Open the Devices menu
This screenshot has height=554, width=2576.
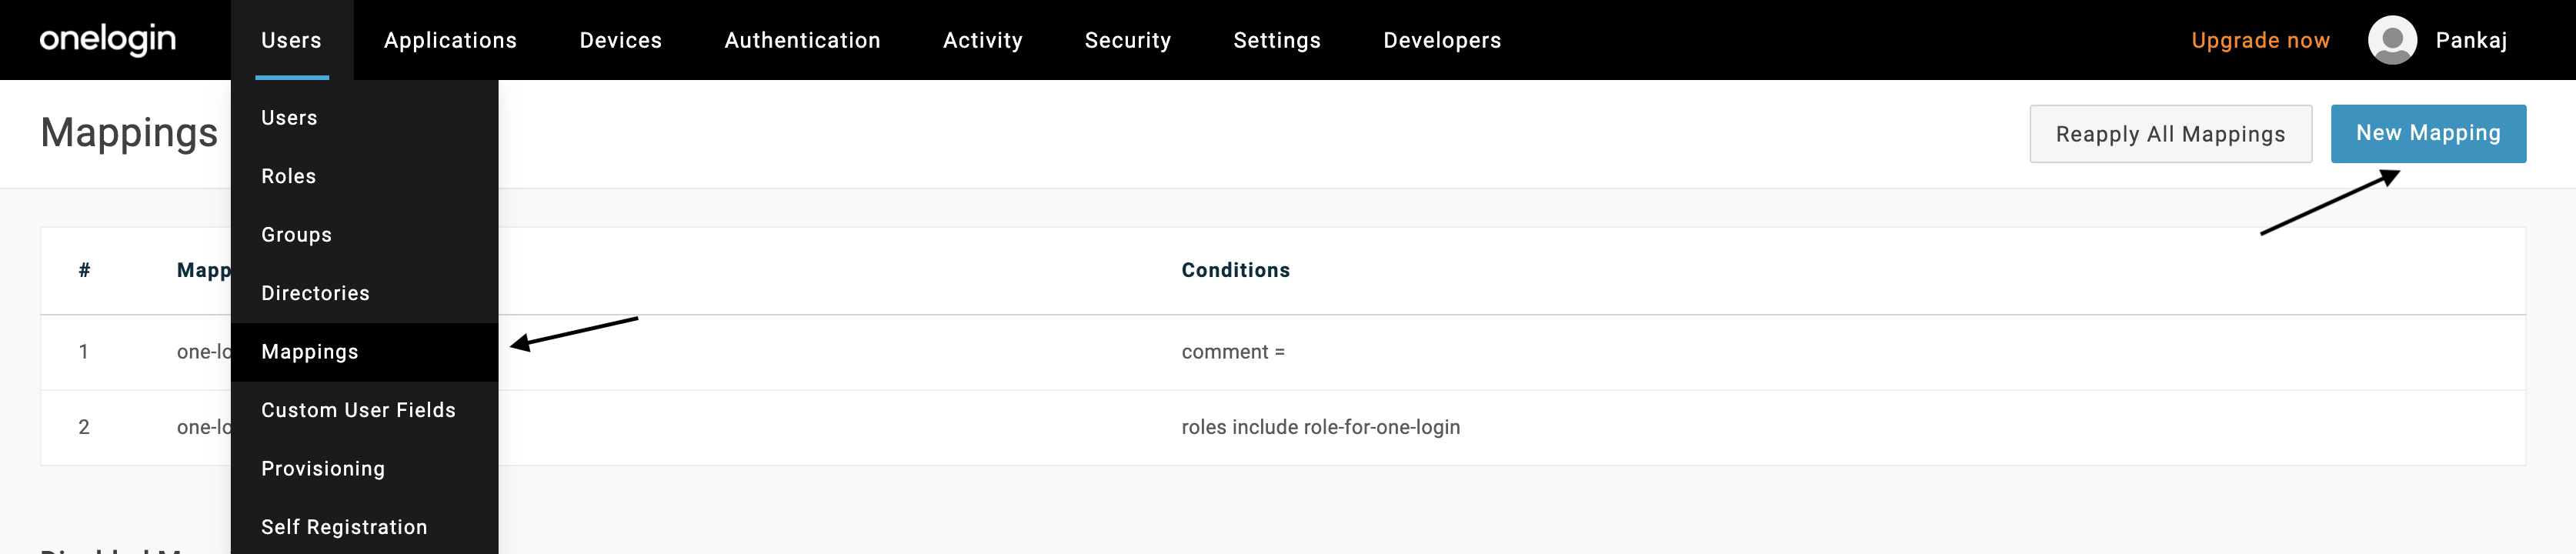click(620, 40)
